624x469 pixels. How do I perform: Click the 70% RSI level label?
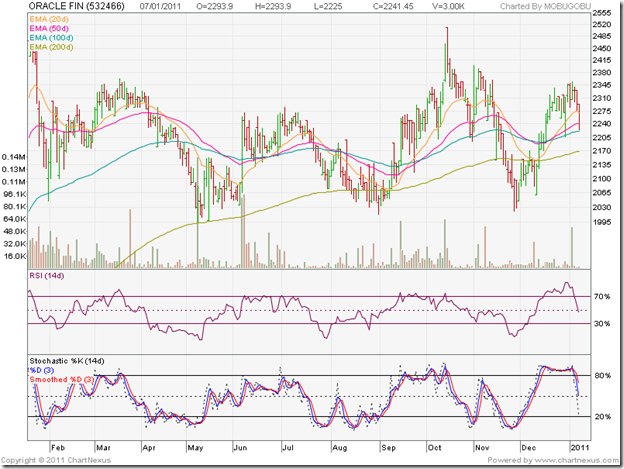coord(602,297)
